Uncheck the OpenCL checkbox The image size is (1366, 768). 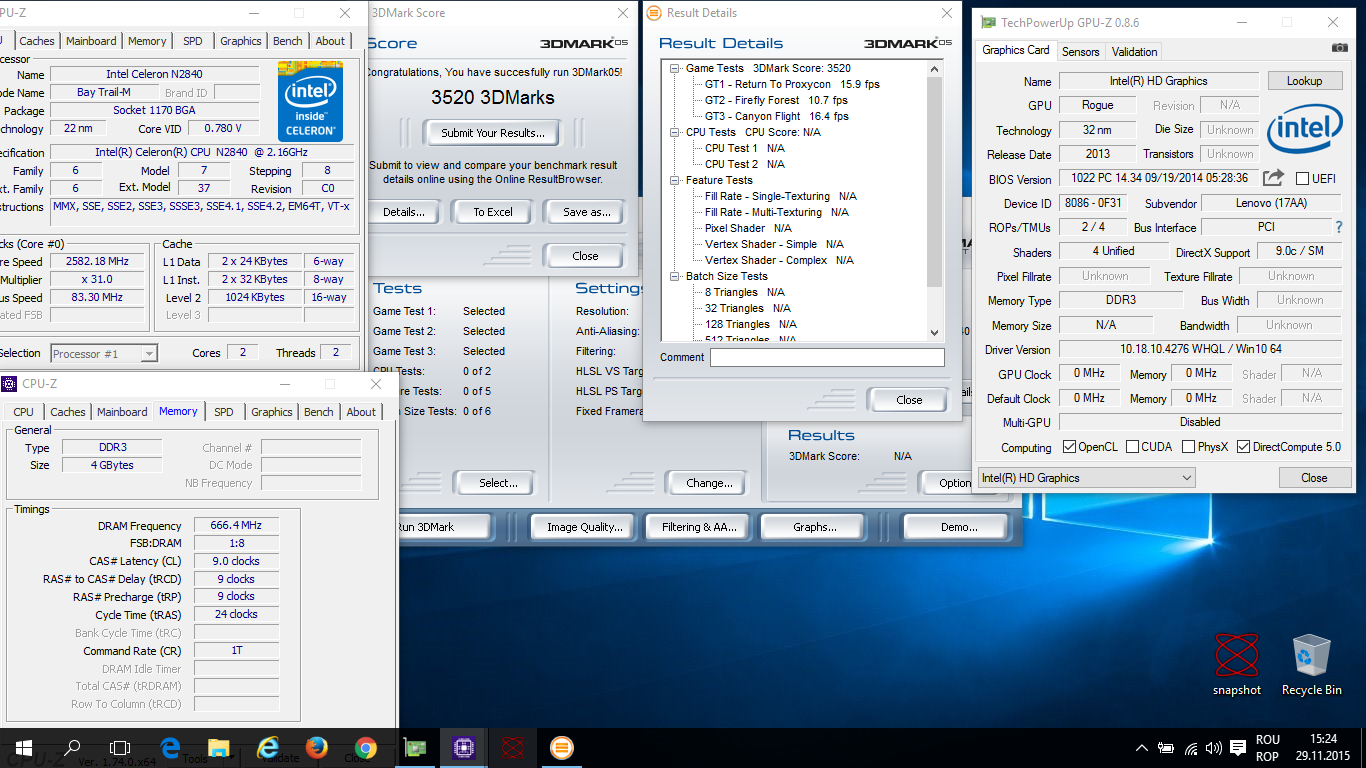1069,447
